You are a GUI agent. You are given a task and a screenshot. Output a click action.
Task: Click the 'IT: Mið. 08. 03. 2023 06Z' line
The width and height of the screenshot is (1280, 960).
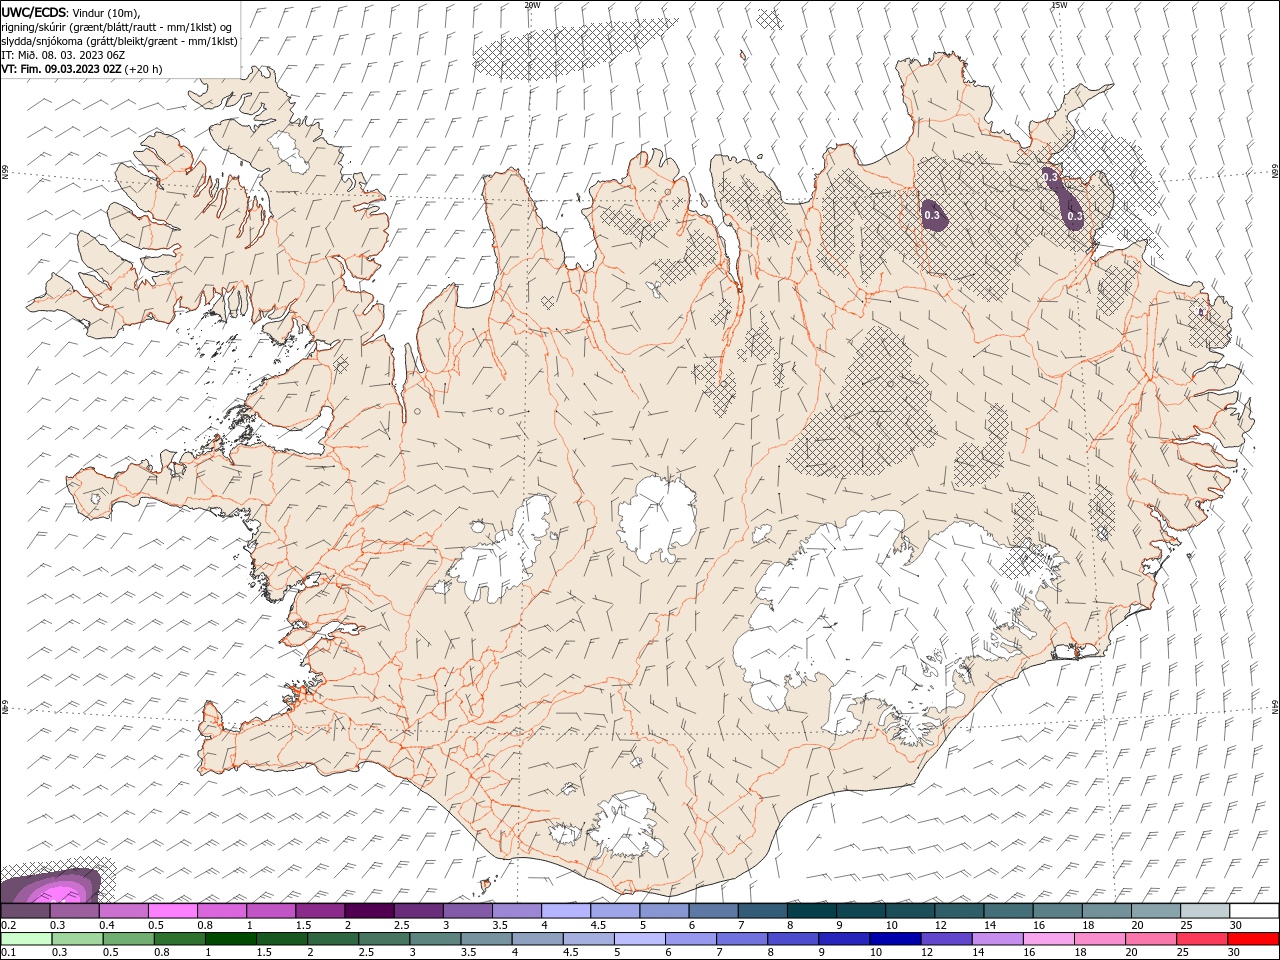pos(63,55)
